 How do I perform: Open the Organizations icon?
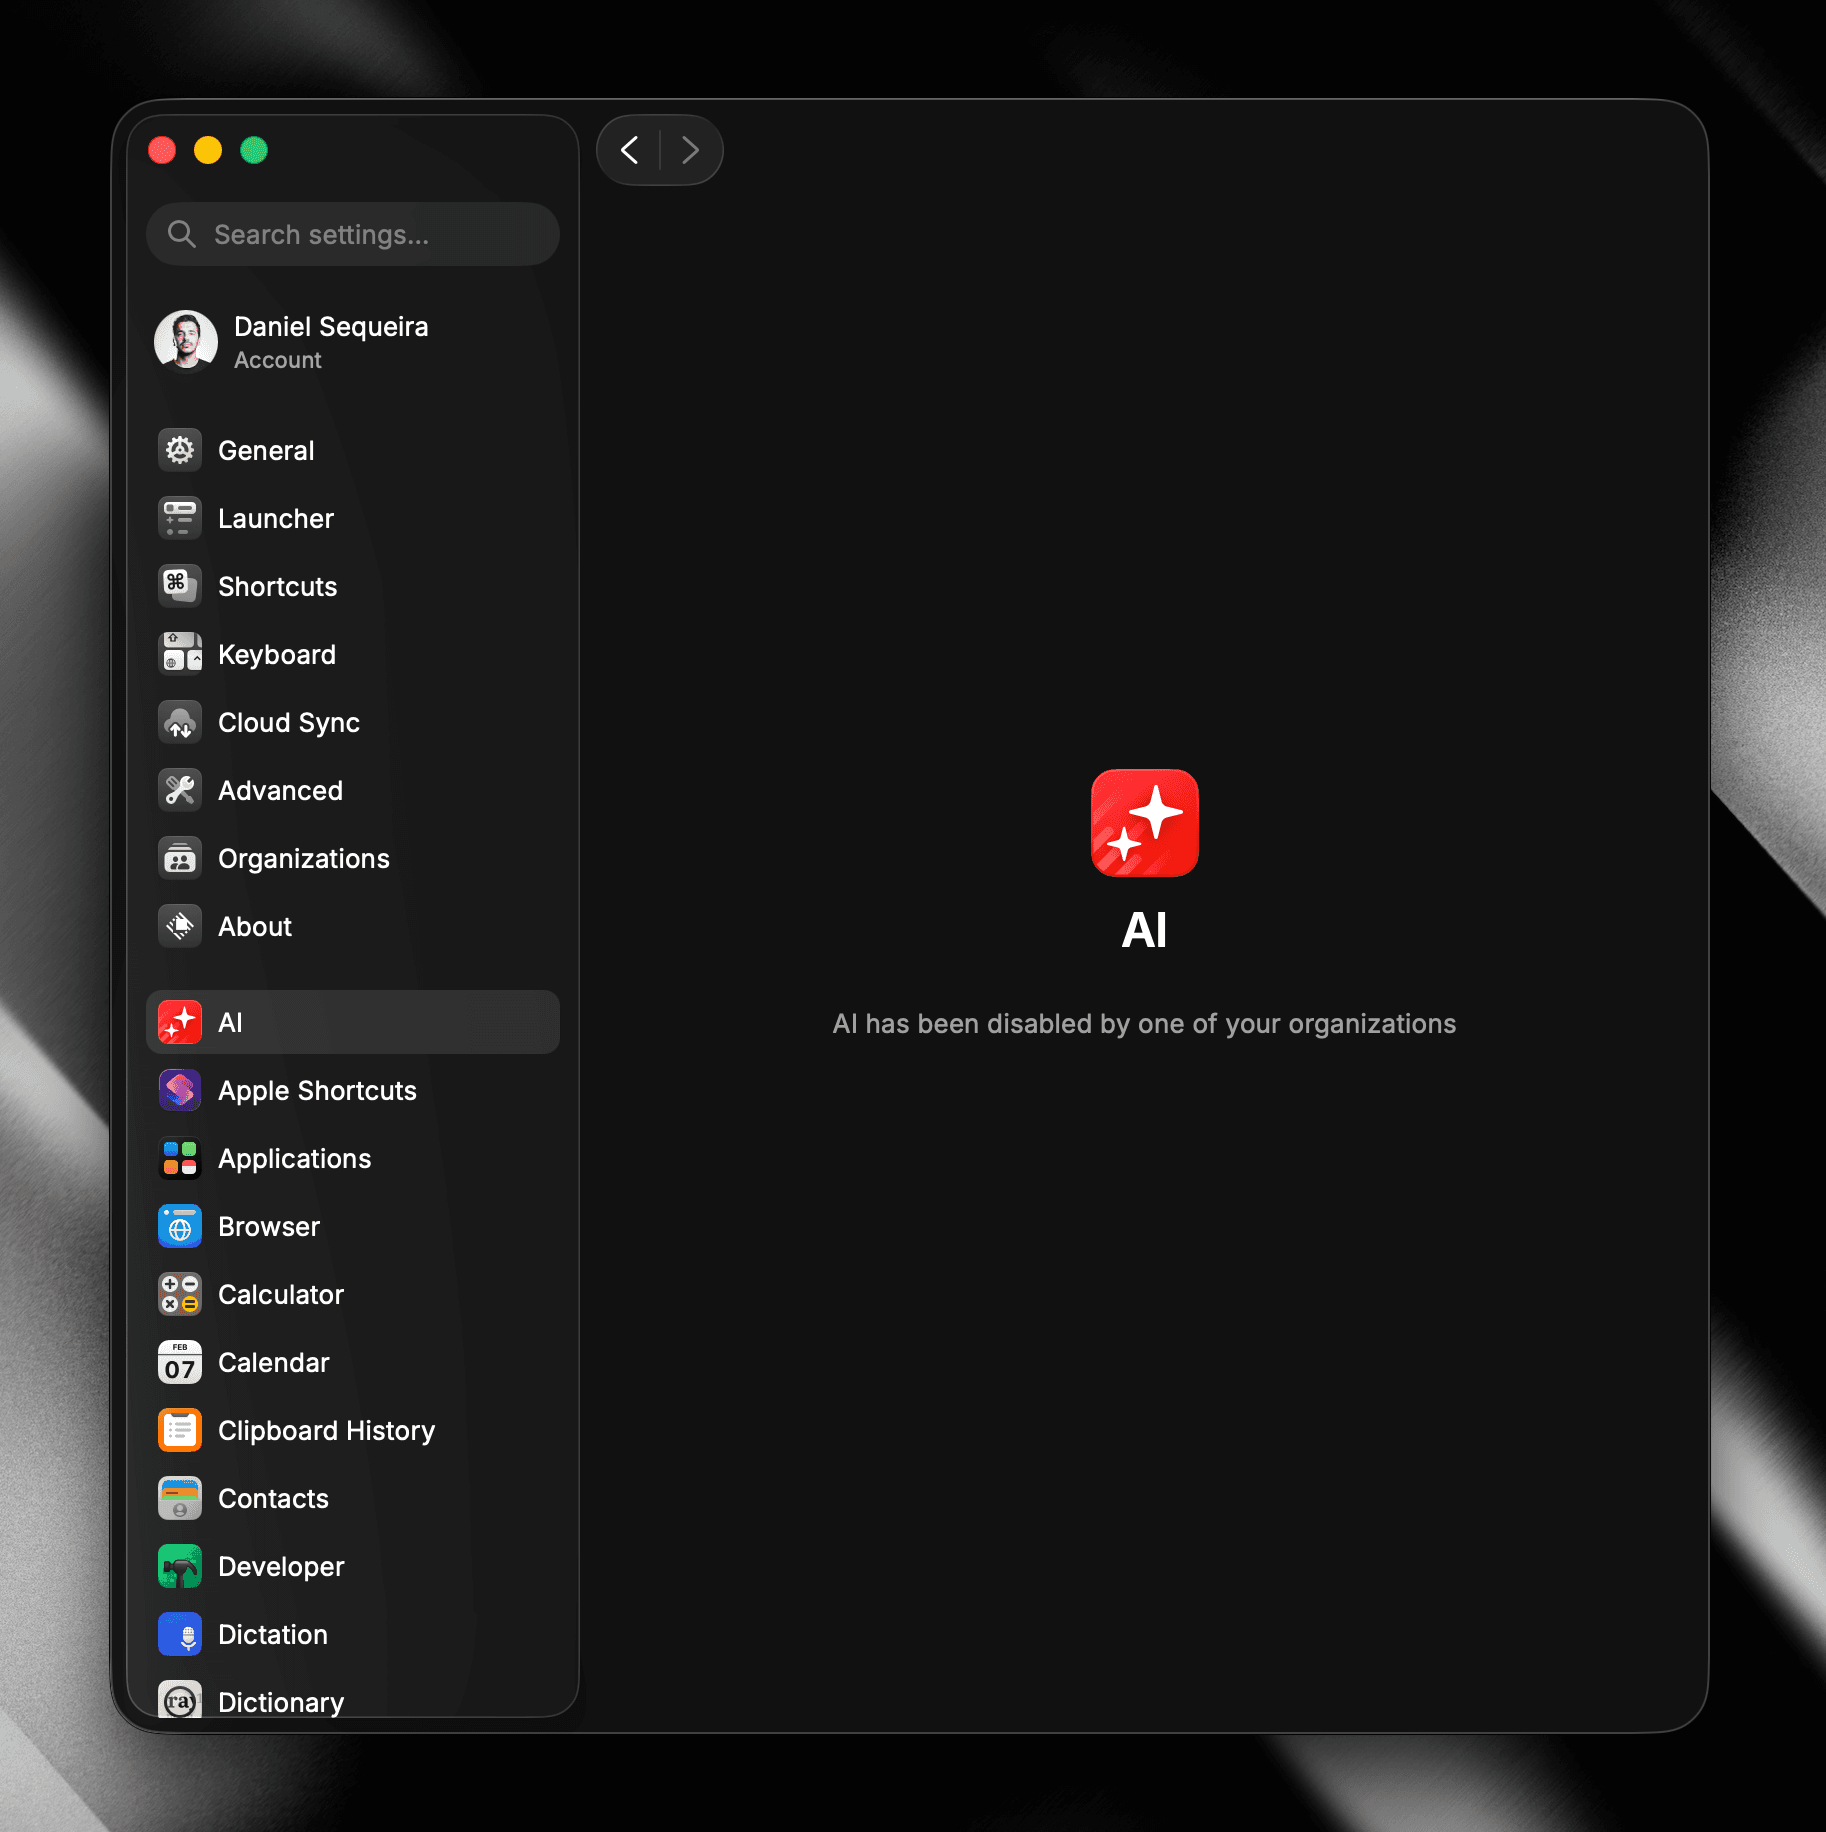point(180,859)
